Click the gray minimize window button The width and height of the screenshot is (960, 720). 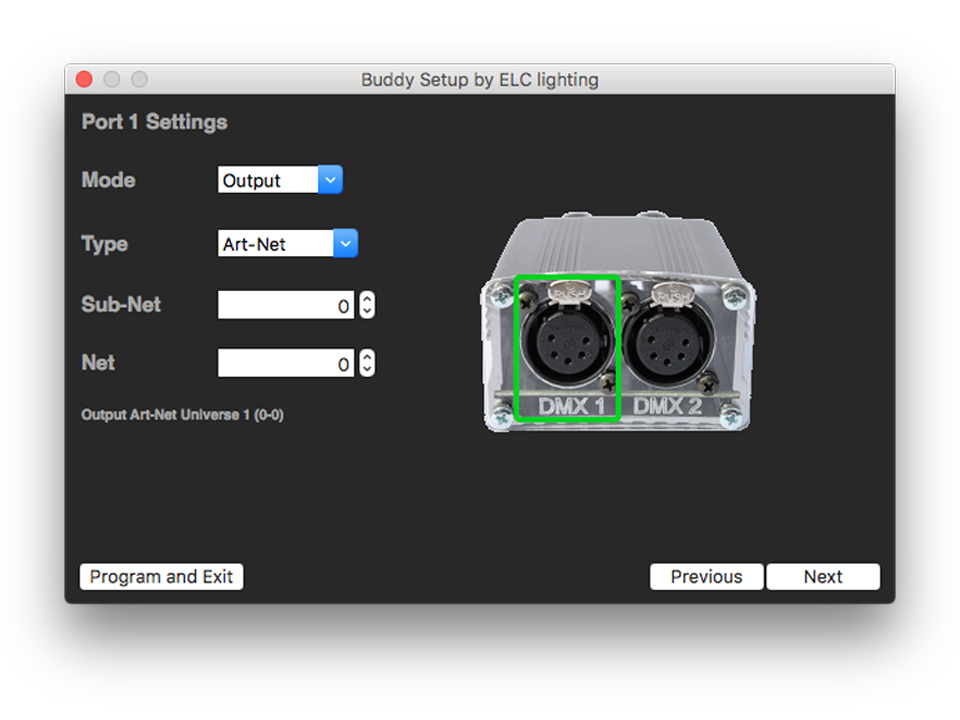(x=112, y=79)
